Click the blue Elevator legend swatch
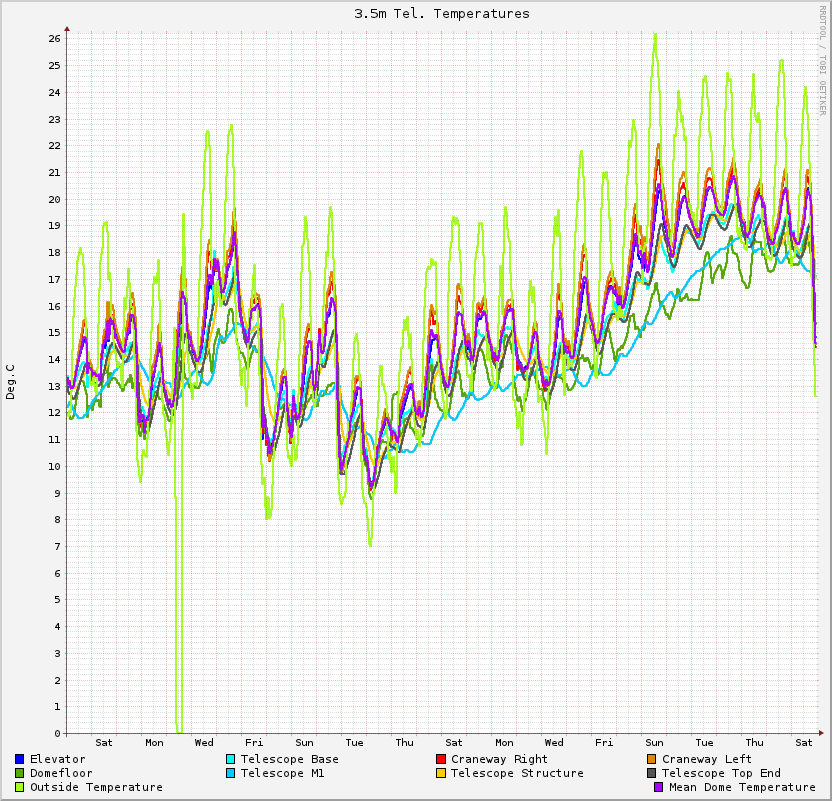832x801 pixels. pyautogui.click(x=20, y=760)
